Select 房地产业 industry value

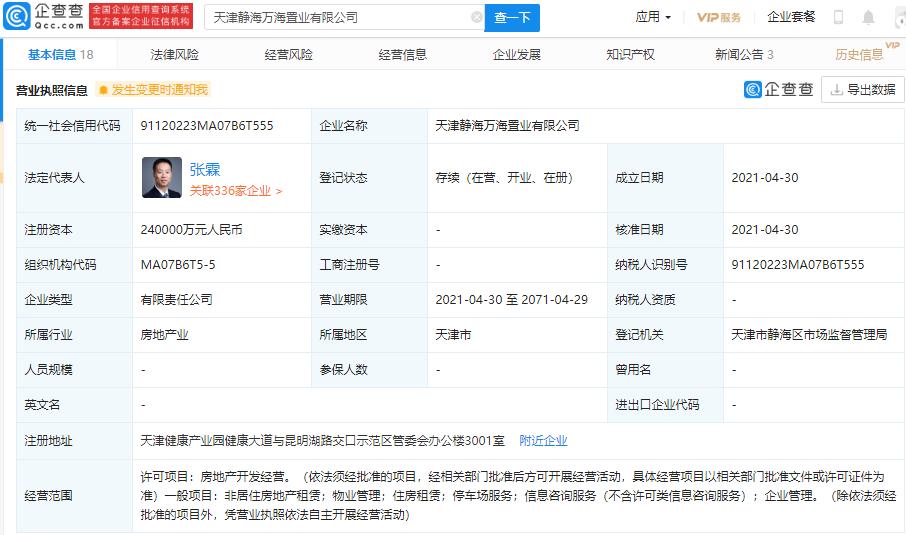[164, 335]
